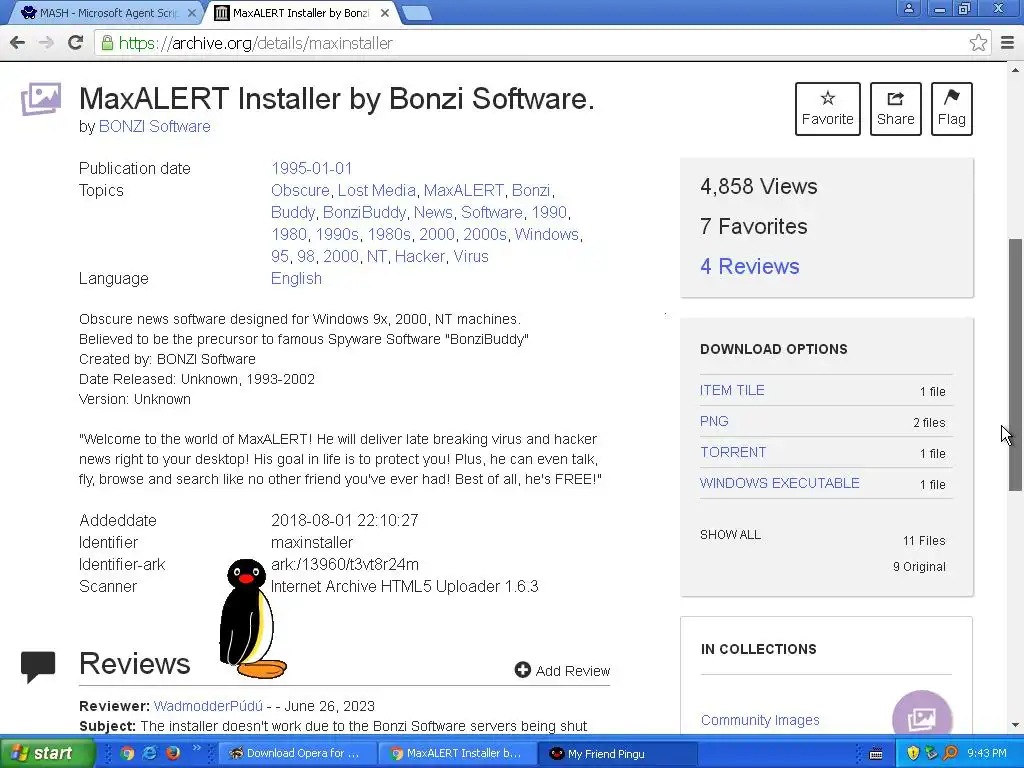Screen dimensions: 1024x768
Task: Click the scrollbar down arrow
Action: point(1015,725)
